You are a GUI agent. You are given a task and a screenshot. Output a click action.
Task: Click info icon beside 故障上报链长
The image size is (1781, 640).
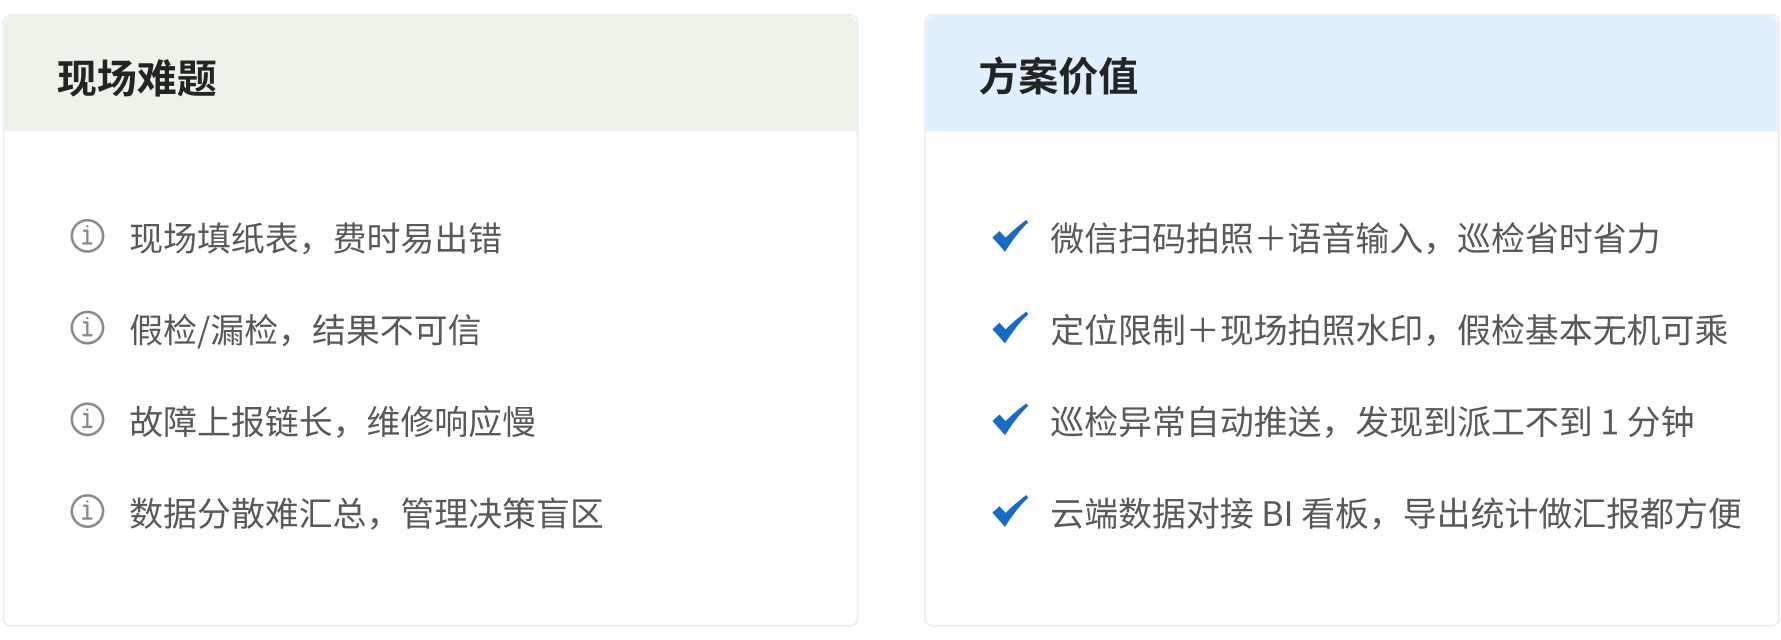pos(87,420)
